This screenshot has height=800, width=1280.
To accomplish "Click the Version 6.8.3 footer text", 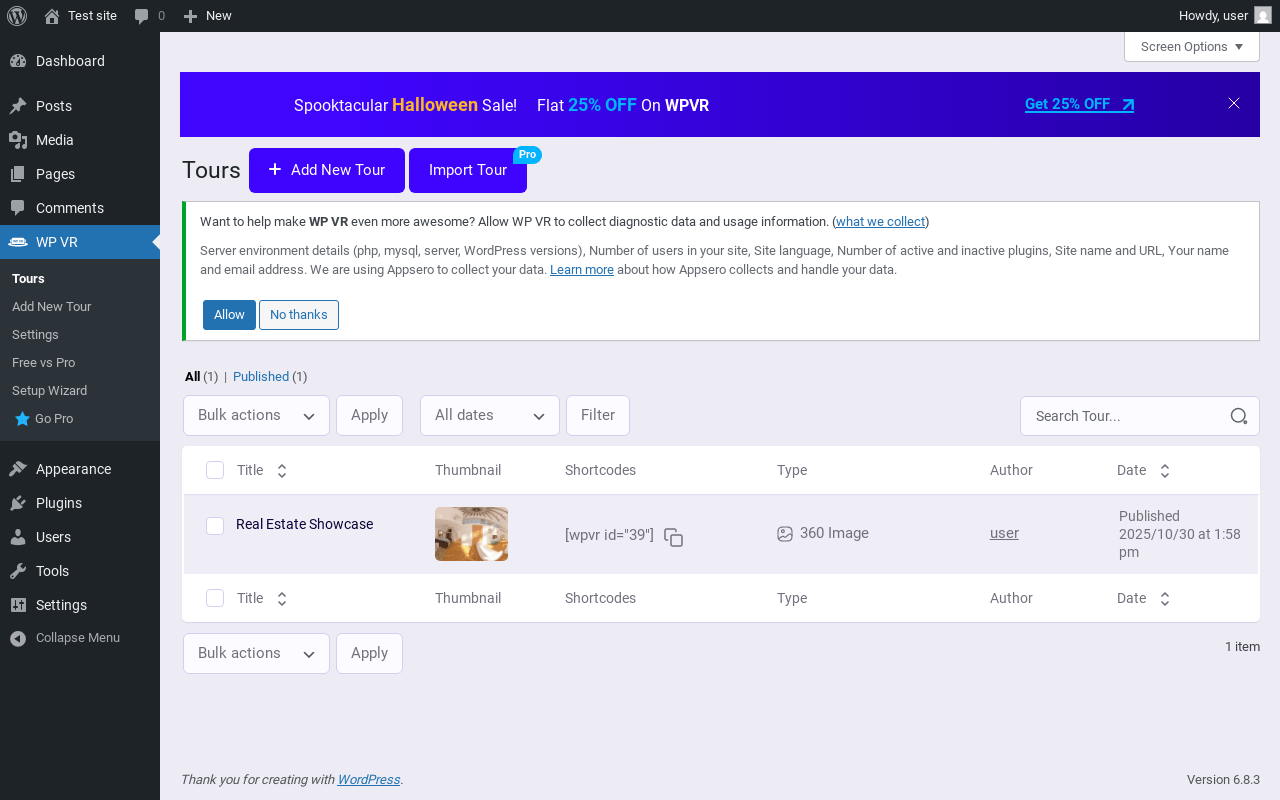I will (x=1223, y=780).
